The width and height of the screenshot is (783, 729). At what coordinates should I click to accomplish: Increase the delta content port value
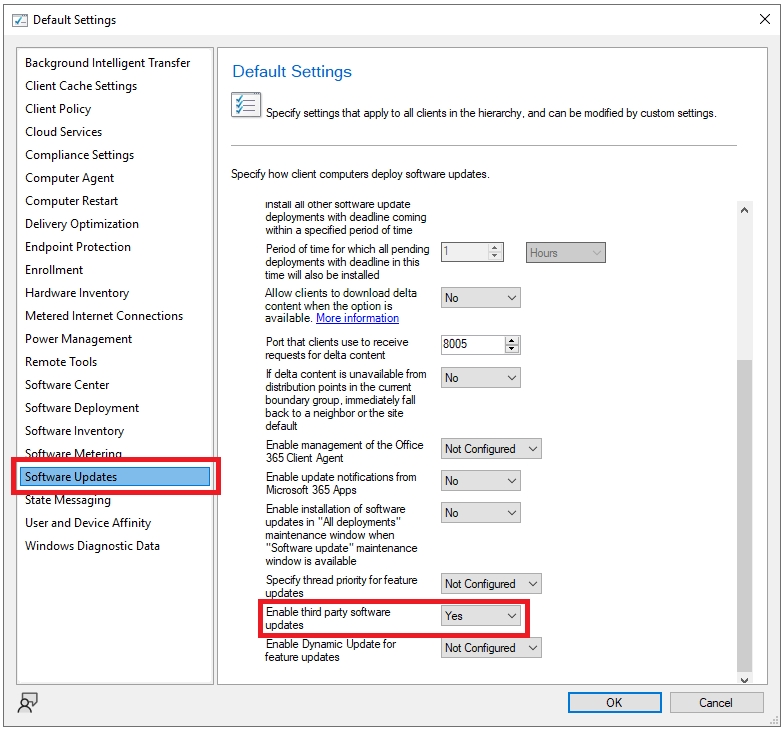513,340
